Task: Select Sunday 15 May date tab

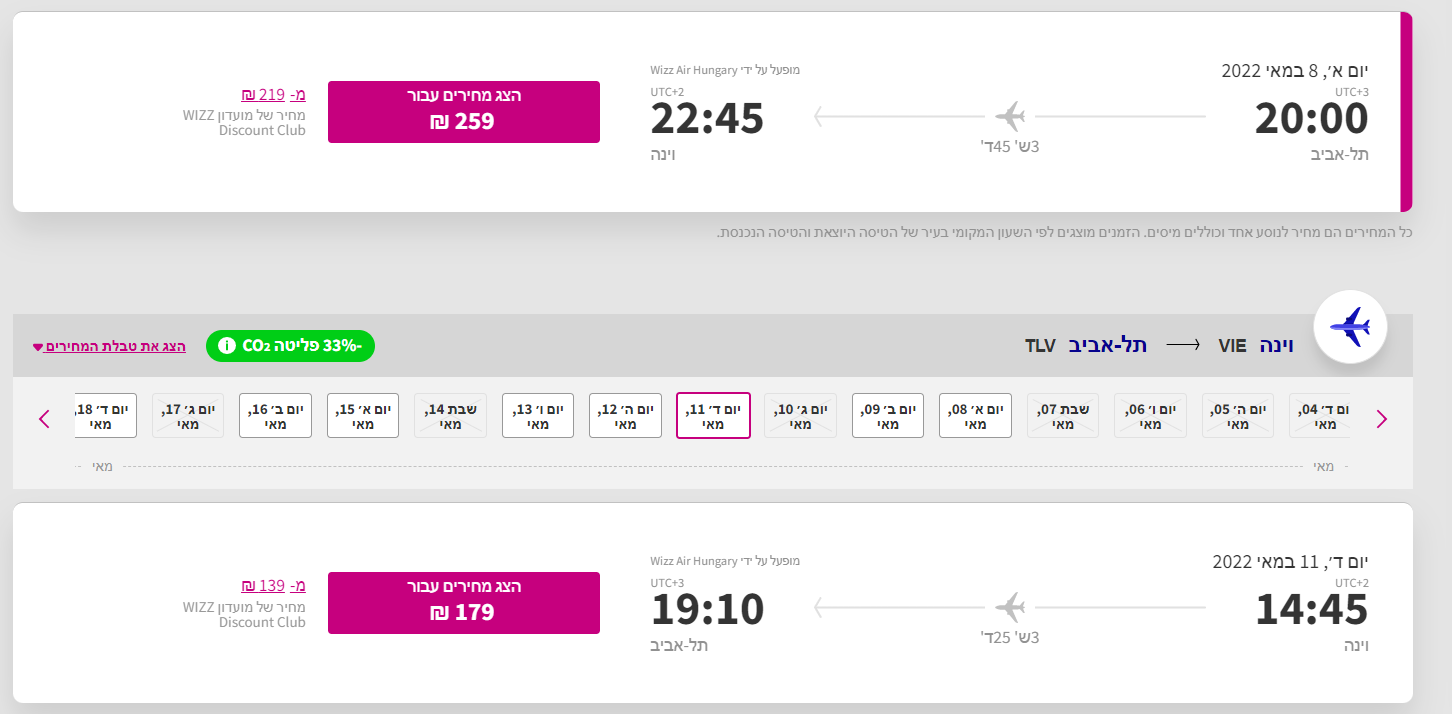Action: 363,416
